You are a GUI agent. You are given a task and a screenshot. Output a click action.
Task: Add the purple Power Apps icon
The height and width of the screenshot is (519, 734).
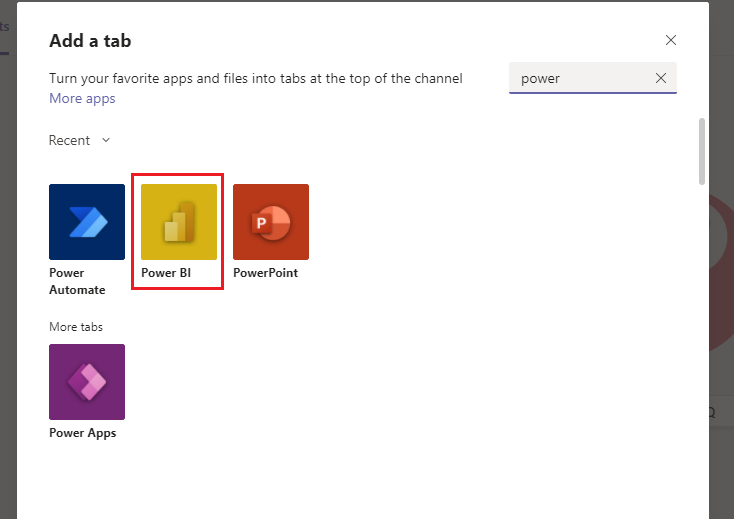pos(87,382)
